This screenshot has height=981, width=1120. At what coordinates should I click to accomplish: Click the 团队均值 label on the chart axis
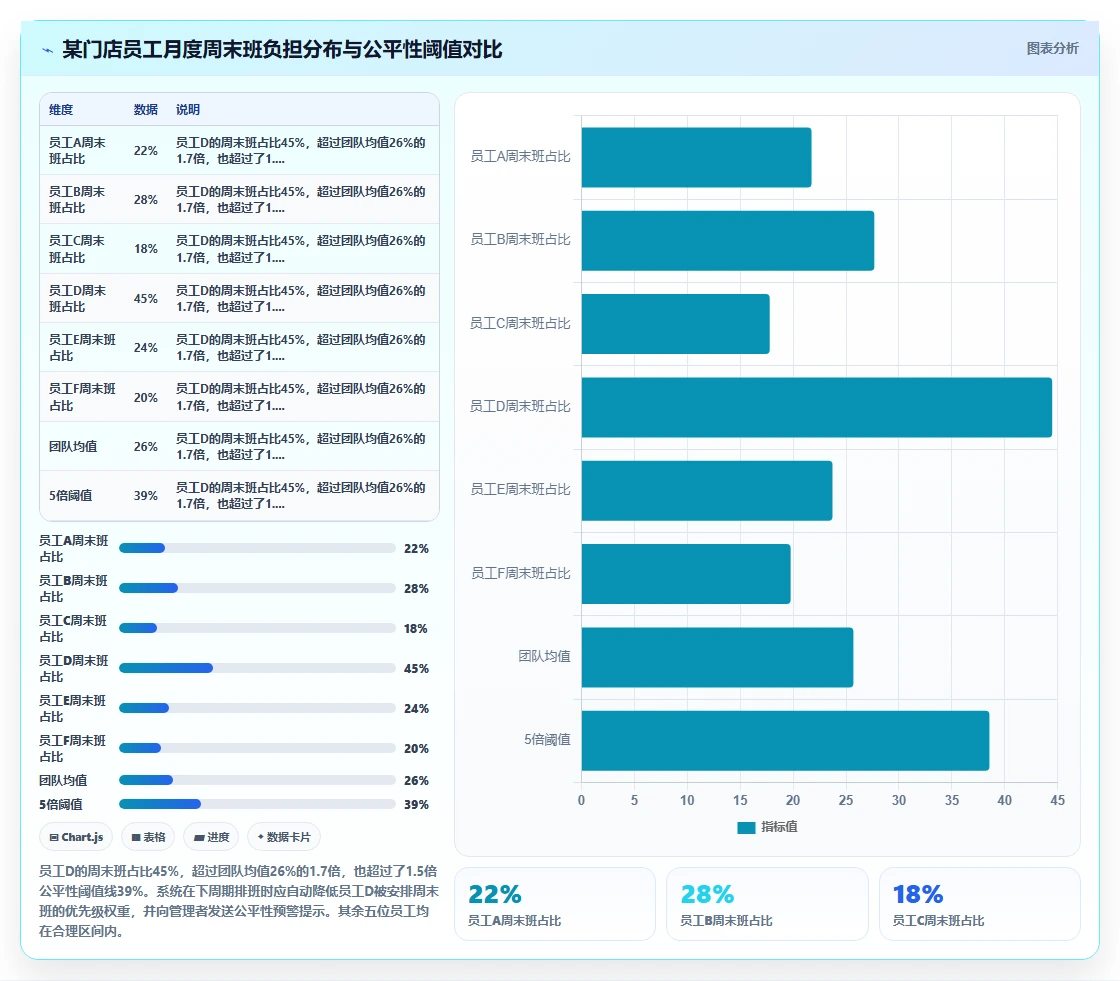544,656
